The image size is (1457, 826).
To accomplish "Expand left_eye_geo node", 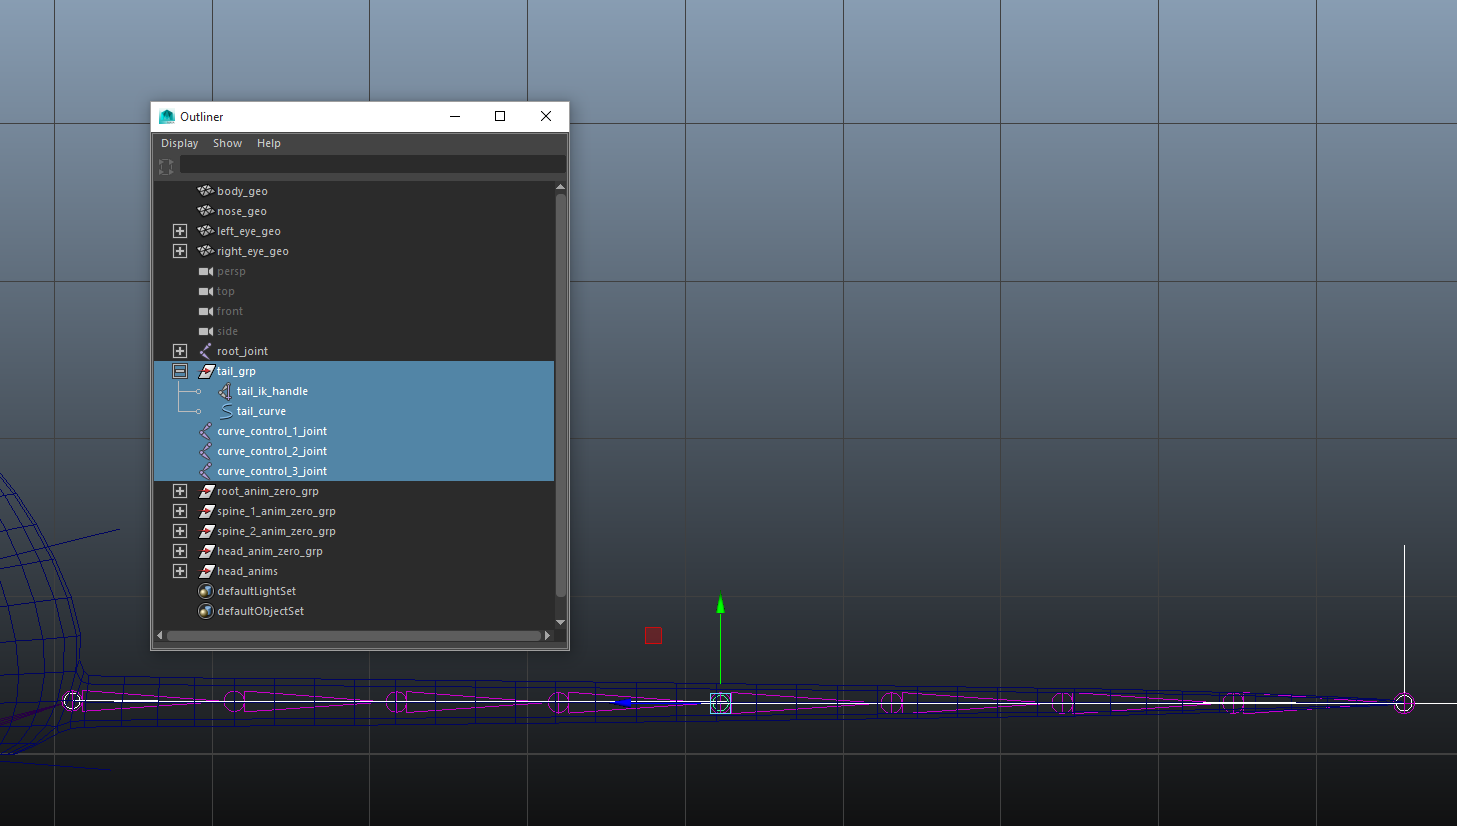I will pos(180,231).
